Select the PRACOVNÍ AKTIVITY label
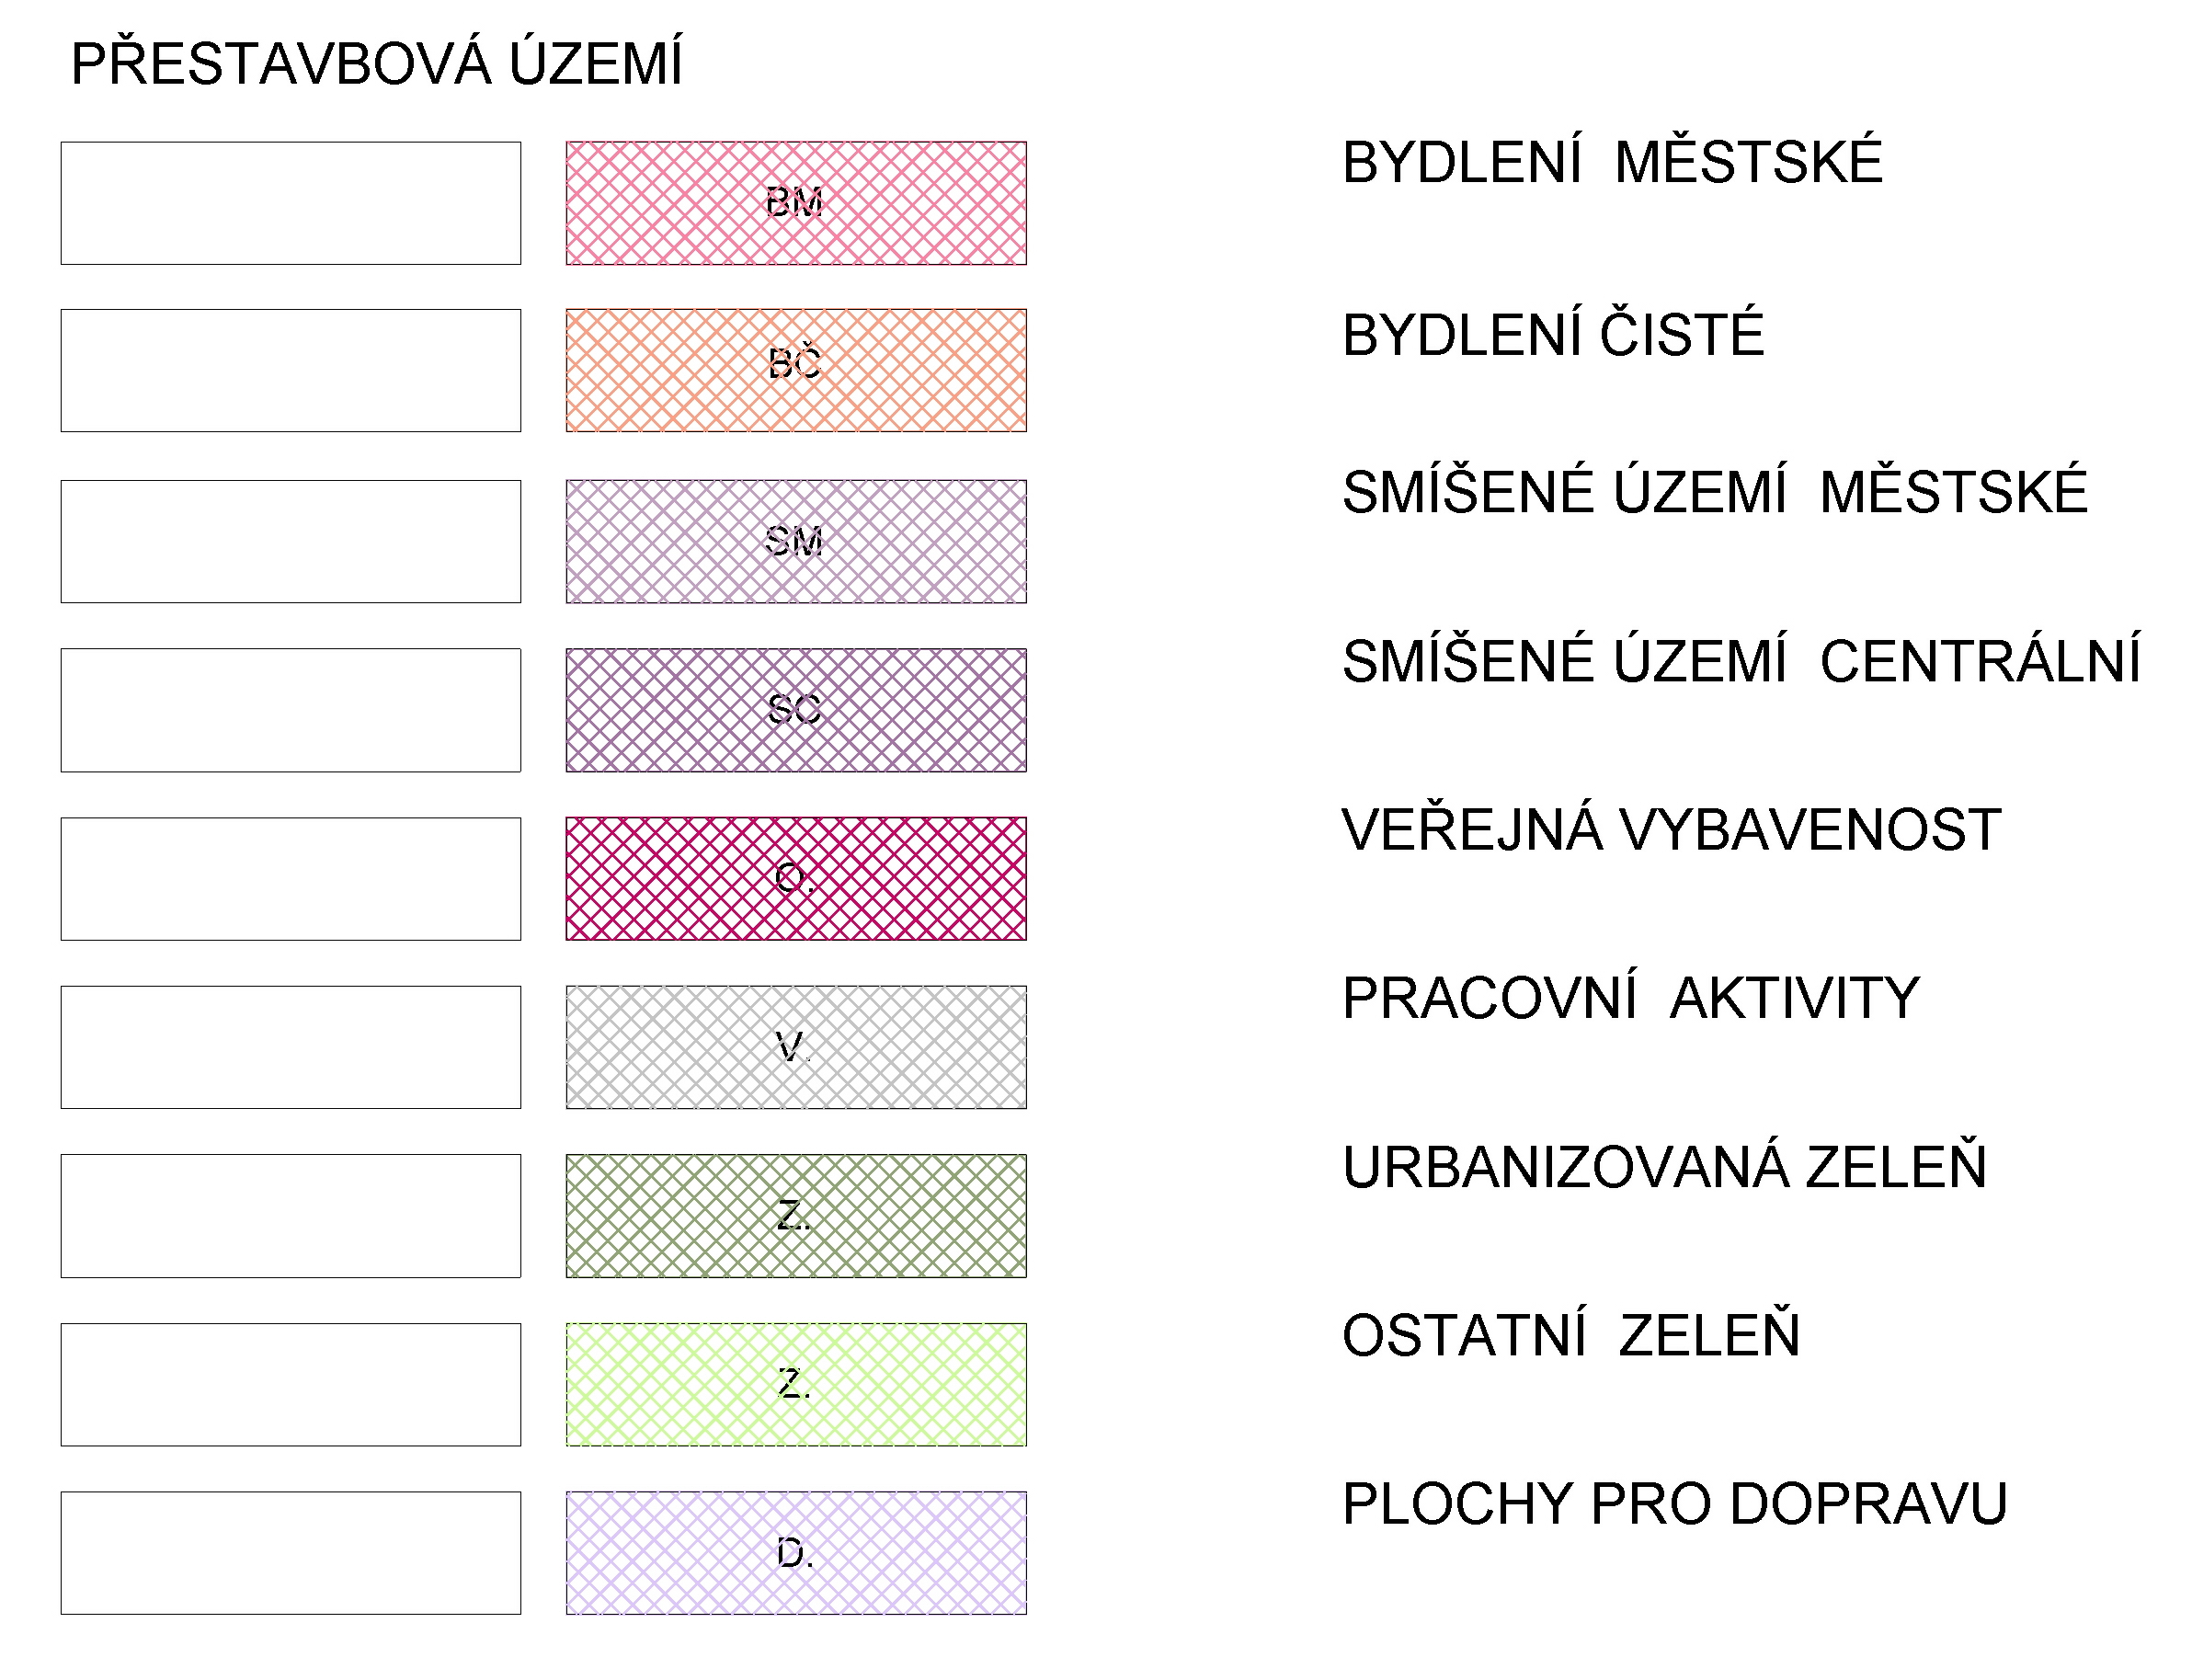Viewport: 2192px width, 1680px height. 1631,997
